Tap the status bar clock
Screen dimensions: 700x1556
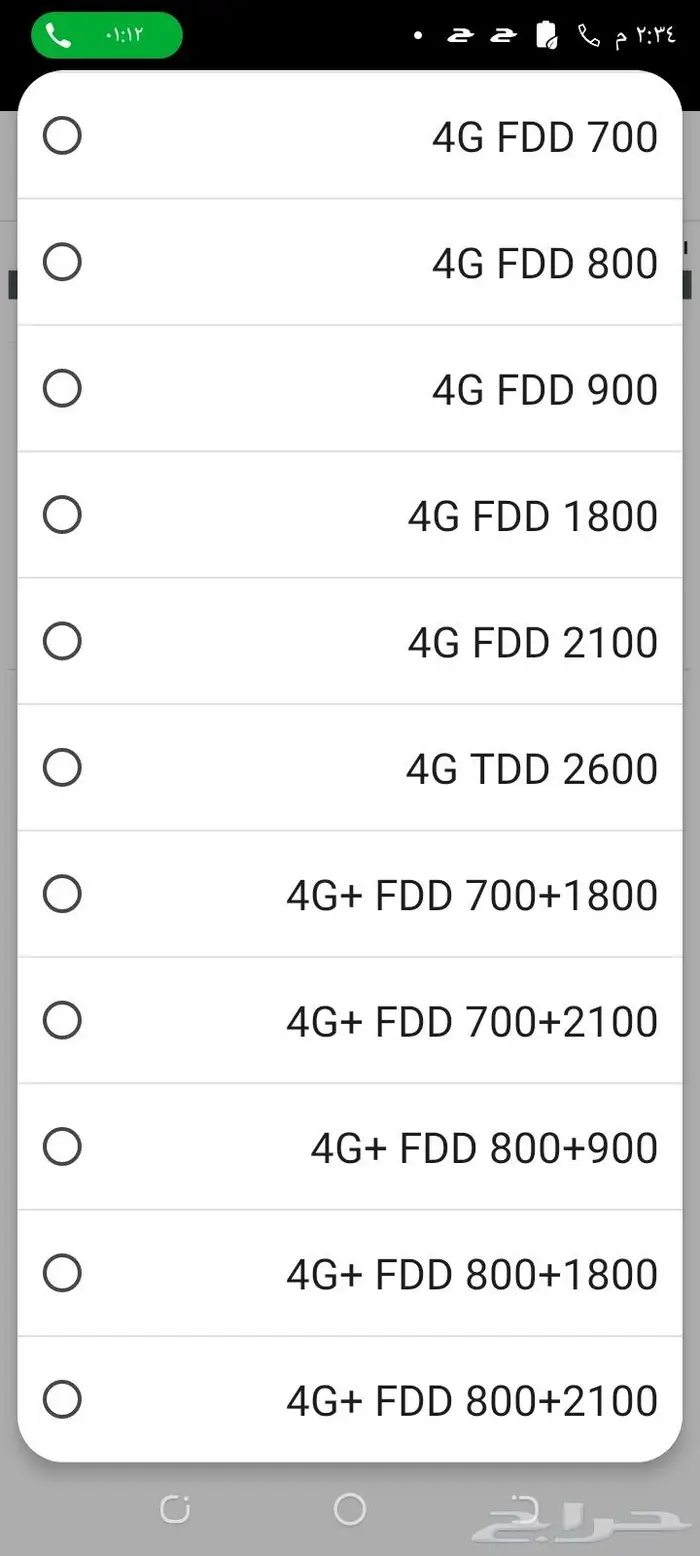pyautogui.click(x=645, y=36)
